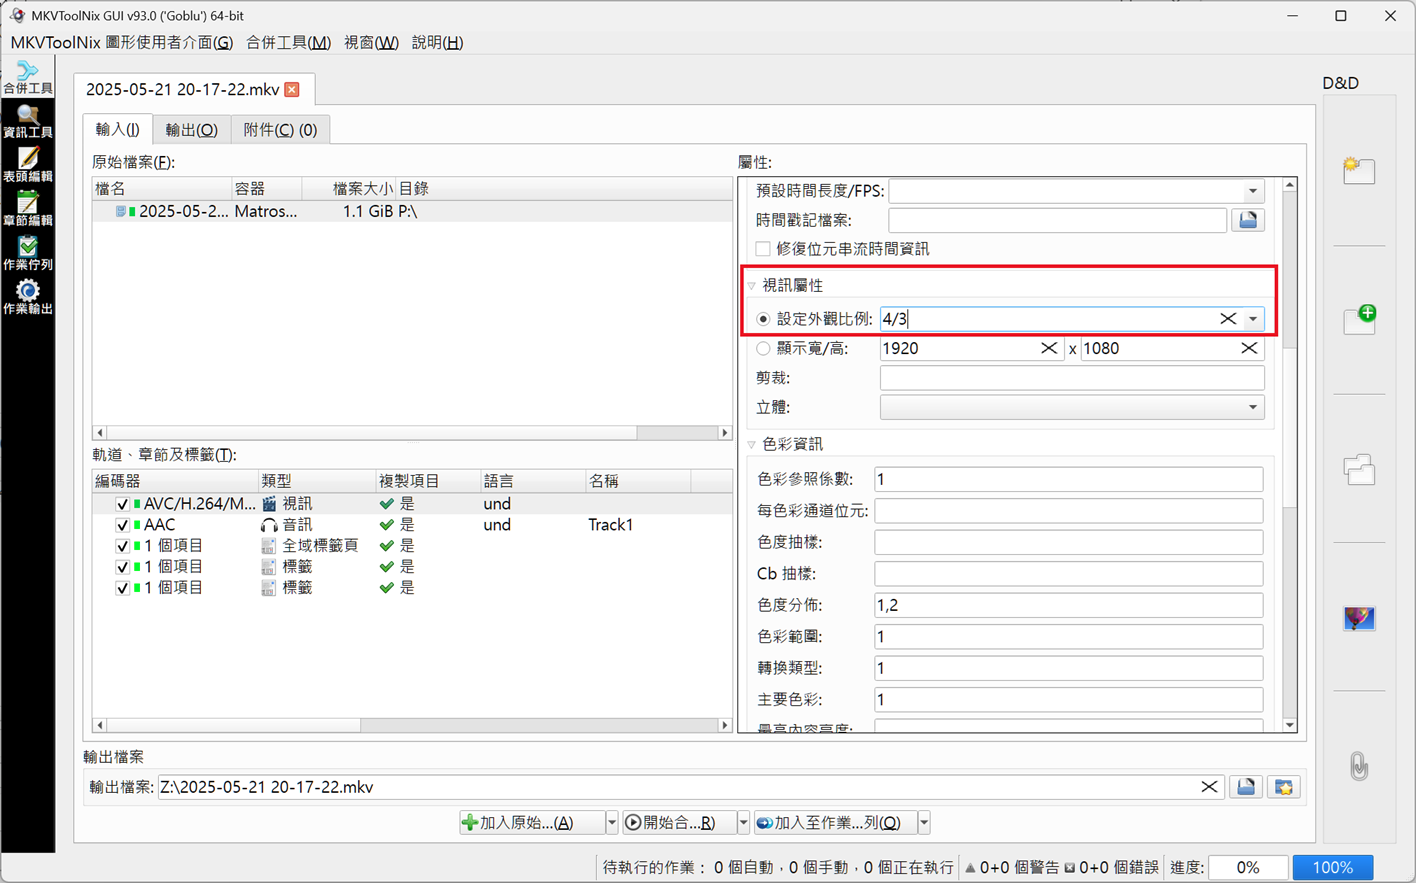Screen dimensions: 1416x883
Task: Open the 合併工具(M) menu
Action: [288, 42]
